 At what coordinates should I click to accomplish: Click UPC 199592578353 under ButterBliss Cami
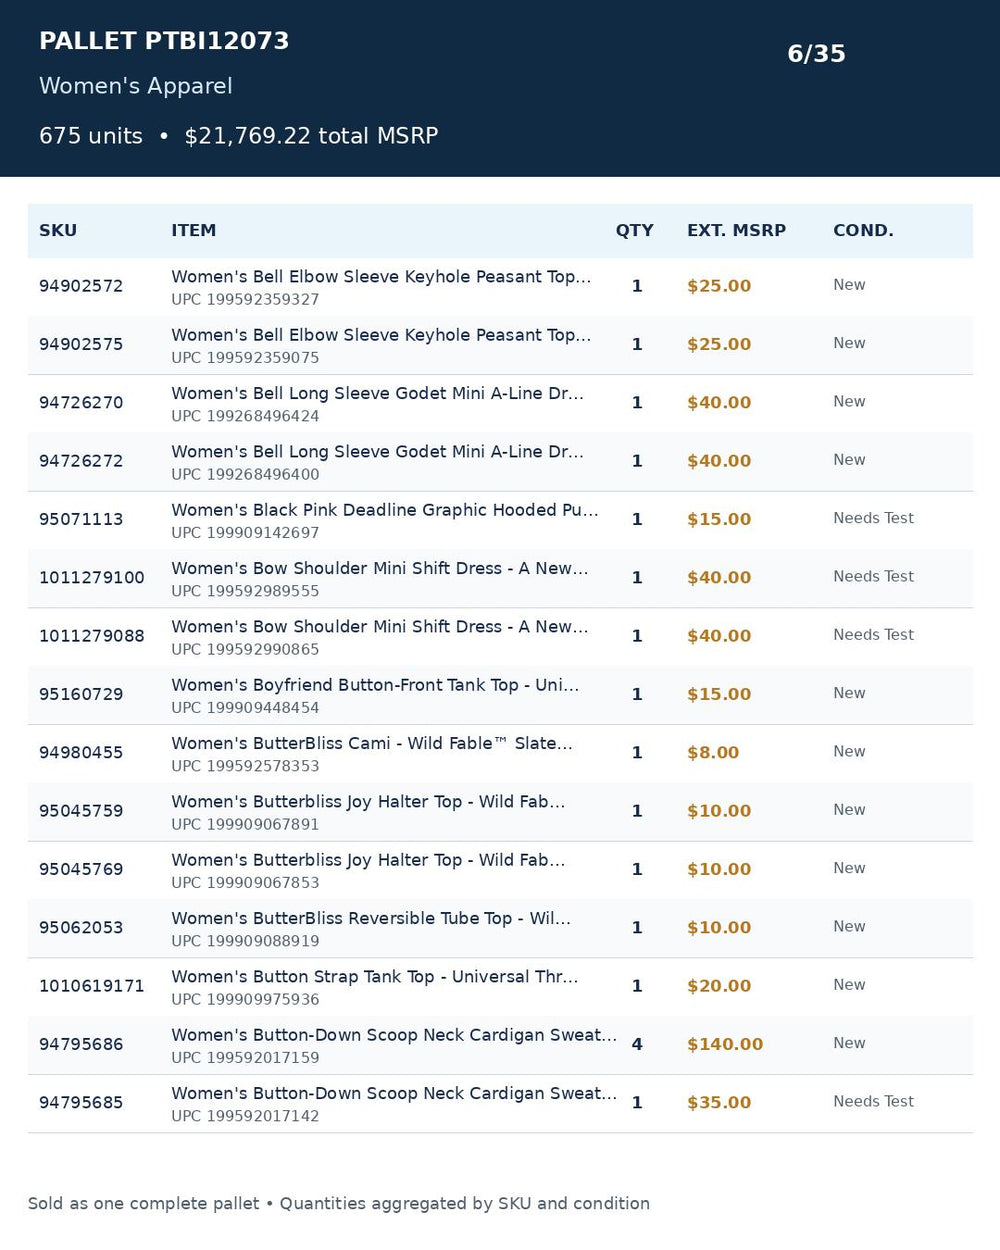coord(245,766)
